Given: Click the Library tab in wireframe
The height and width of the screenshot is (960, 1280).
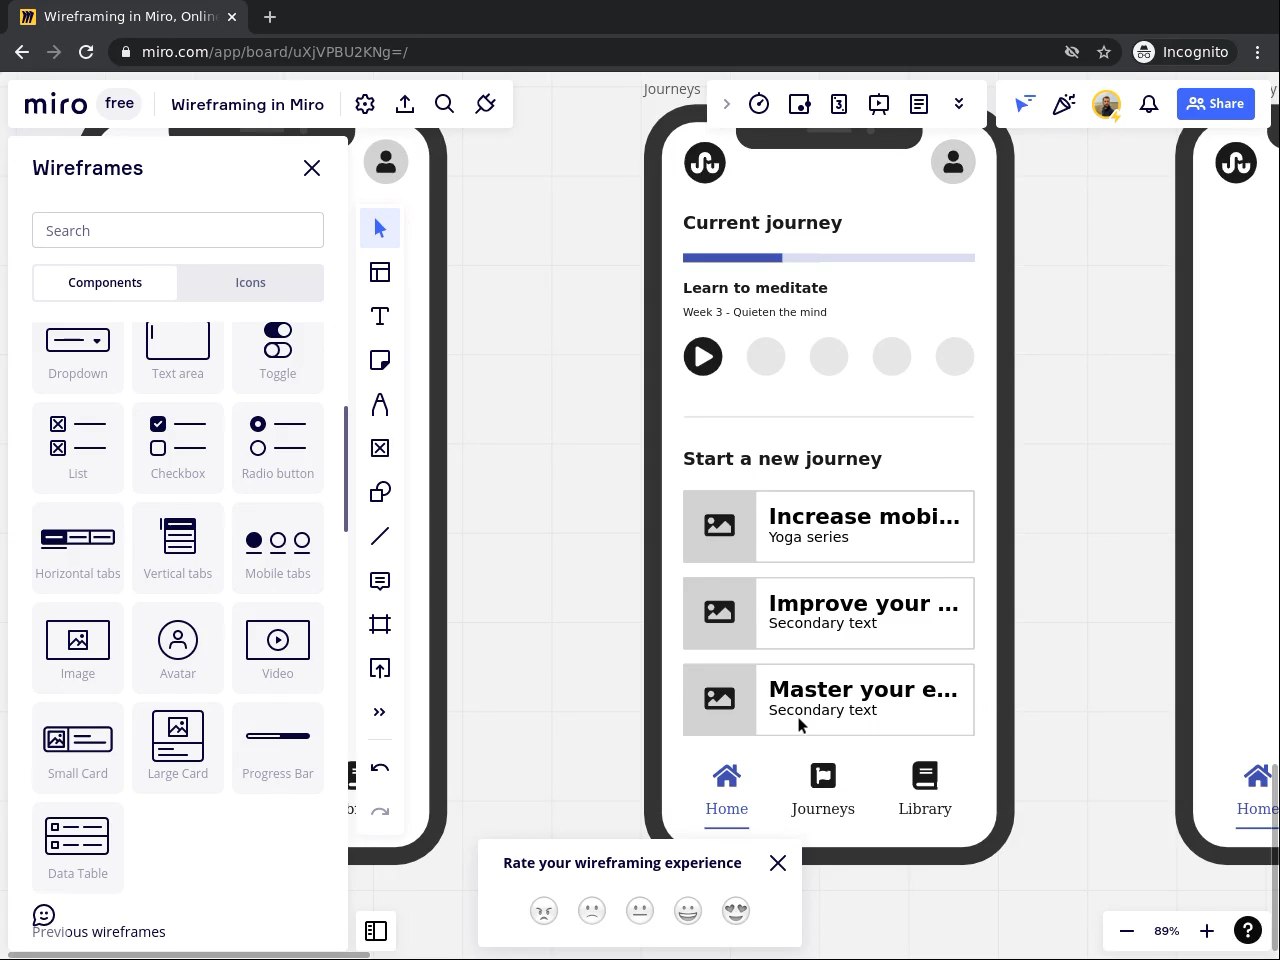Looking at the screenshot, I should 925,790.
